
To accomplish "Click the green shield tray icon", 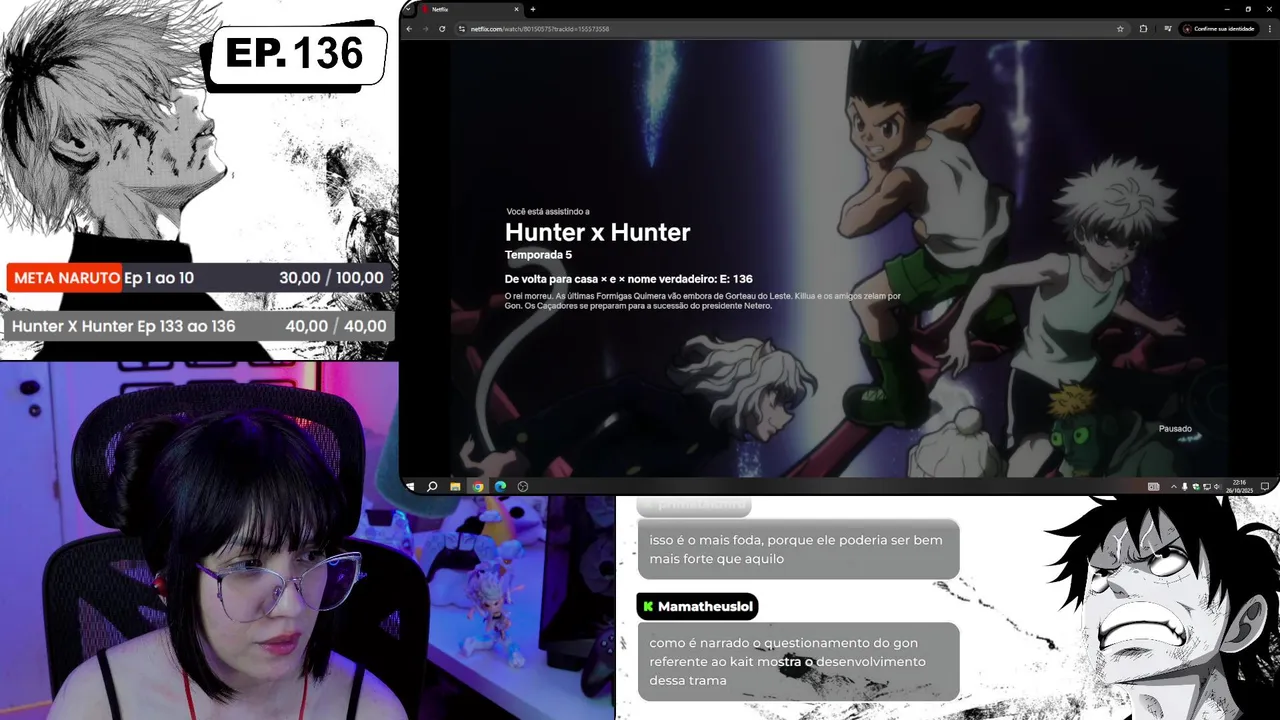I will coord(1196,487).
